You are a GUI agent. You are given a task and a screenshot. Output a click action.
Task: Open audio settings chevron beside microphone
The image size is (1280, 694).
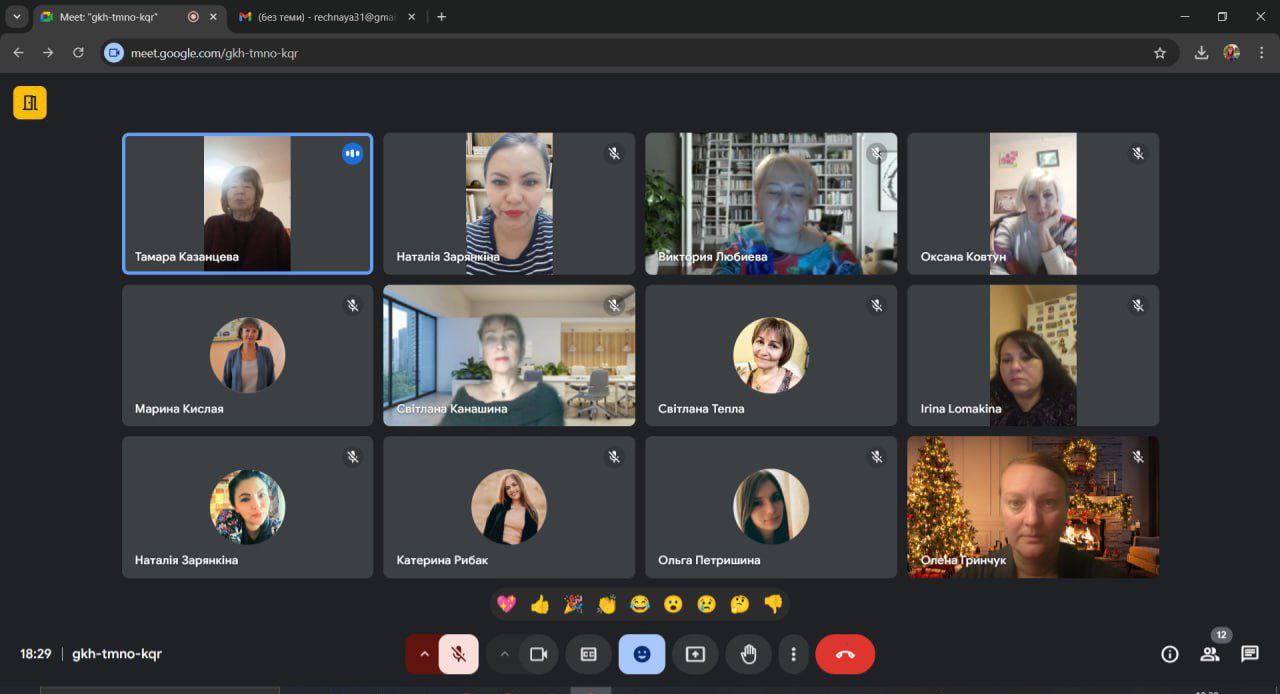click(423, 654)
